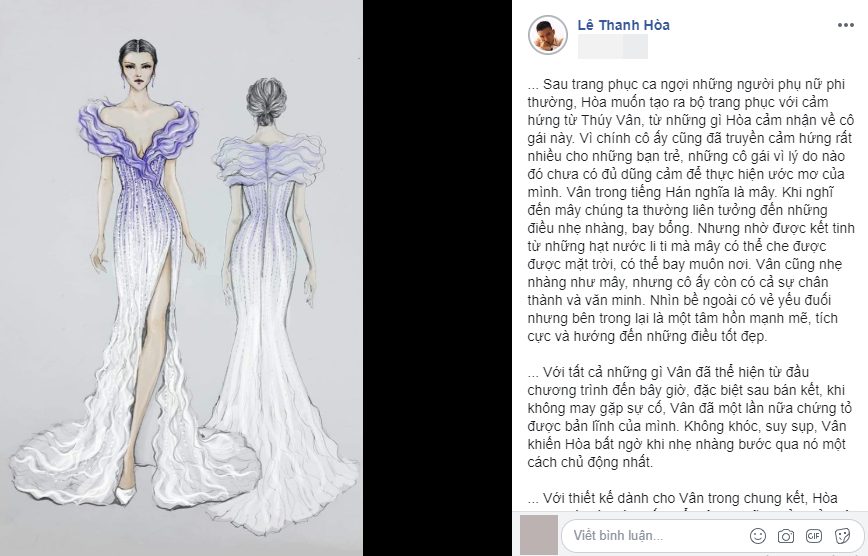This screenshot has height=556, width=868.
Task: Click your avatar beside the comment box
Action: (x=538, y=535)
